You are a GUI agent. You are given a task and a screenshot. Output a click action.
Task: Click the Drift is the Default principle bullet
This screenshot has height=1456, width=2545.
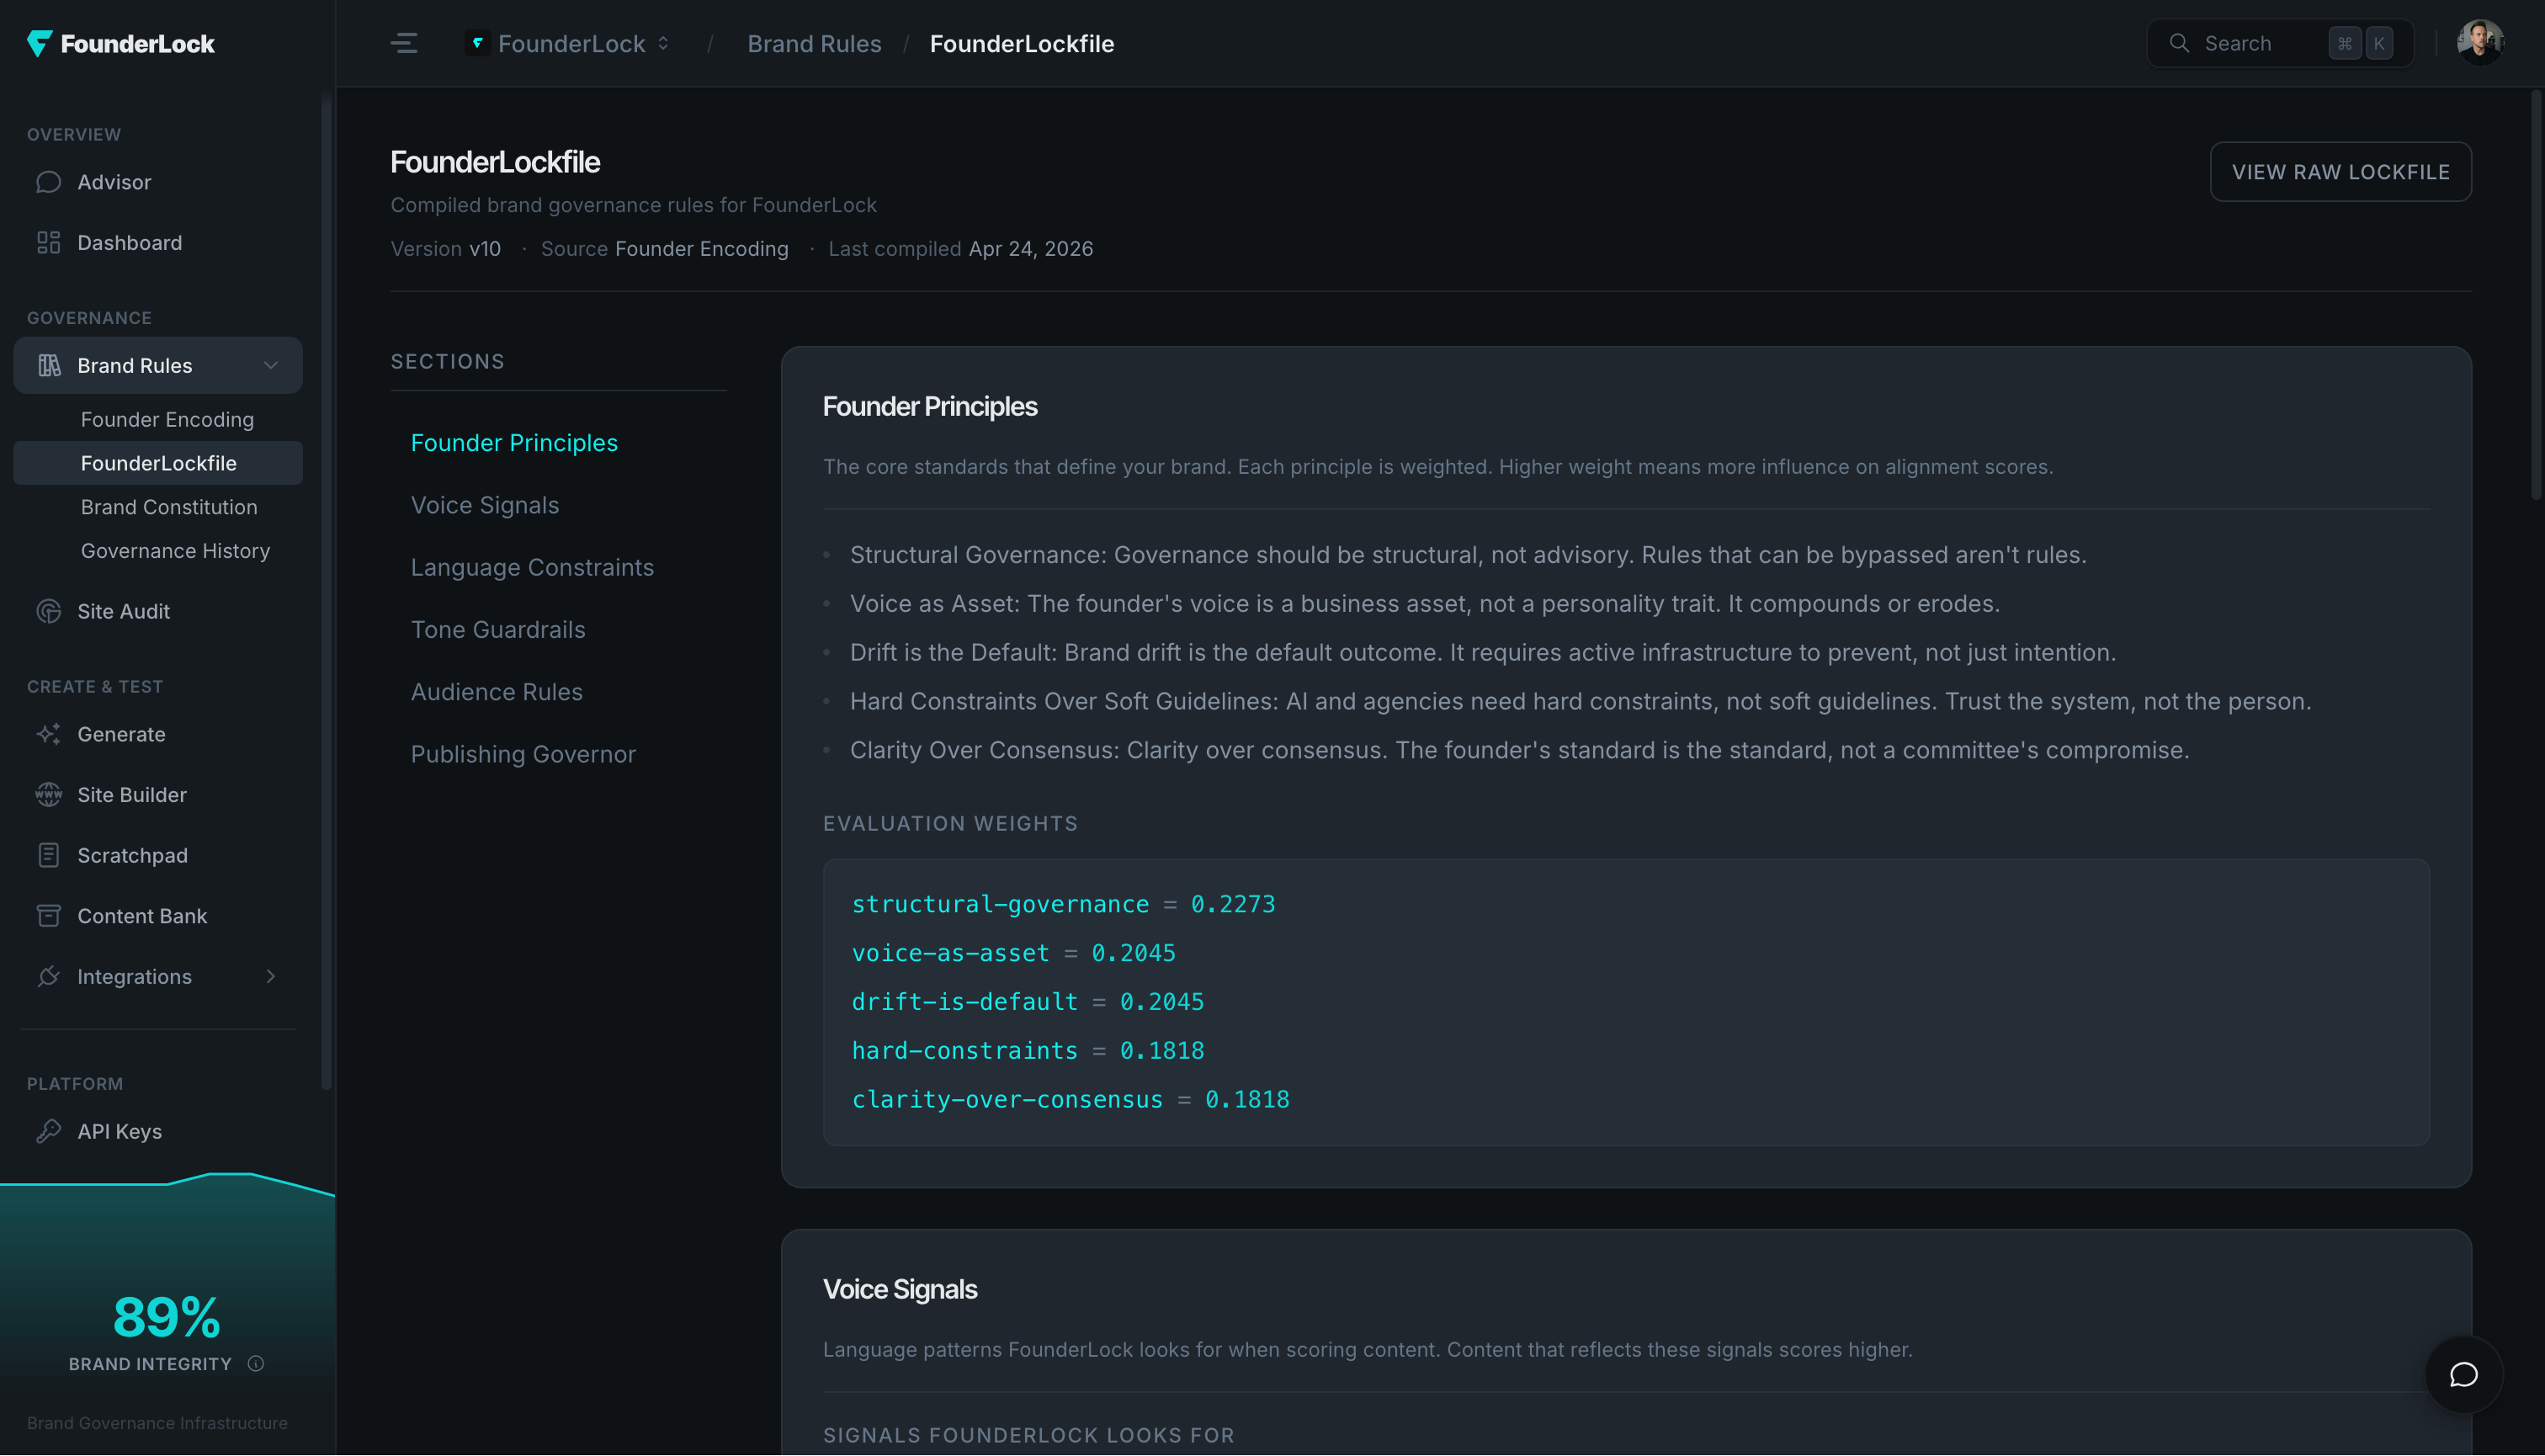(1482, 653)
